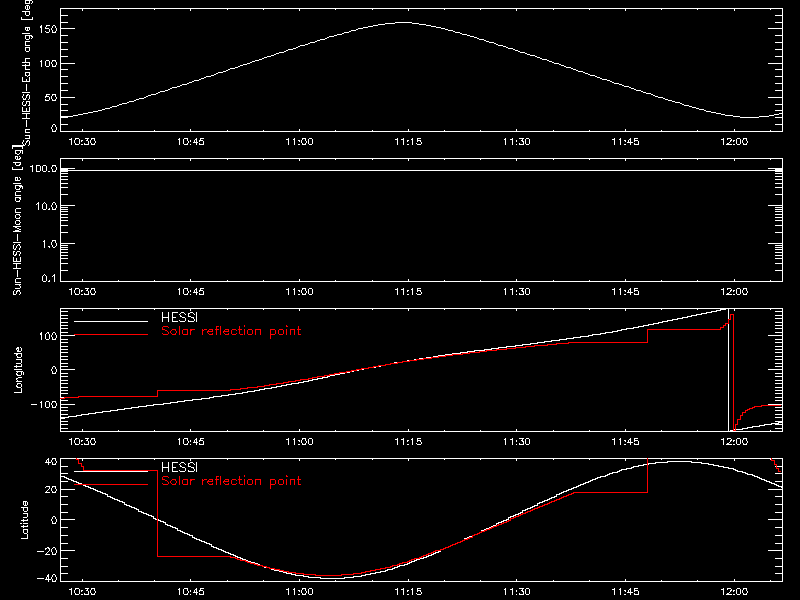This screenshot has height=600, width=800.
Task: Click the 100 tick on Earth angle plot
Action: (48, 64)
